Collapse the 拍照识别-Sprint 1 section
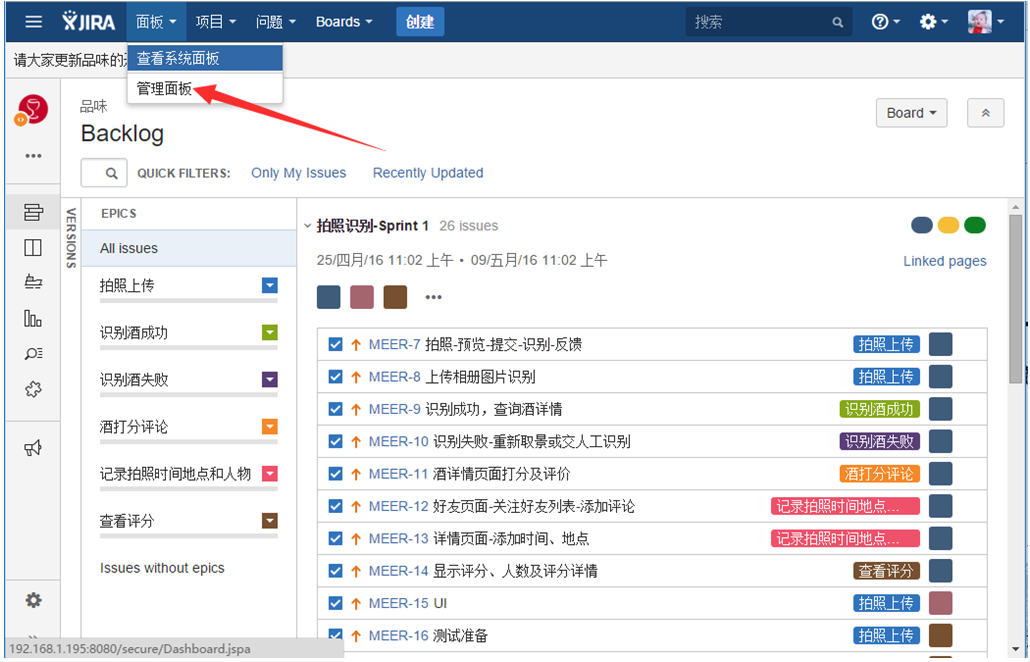Viewport: 1030px width, 662px height. point(307,226)
